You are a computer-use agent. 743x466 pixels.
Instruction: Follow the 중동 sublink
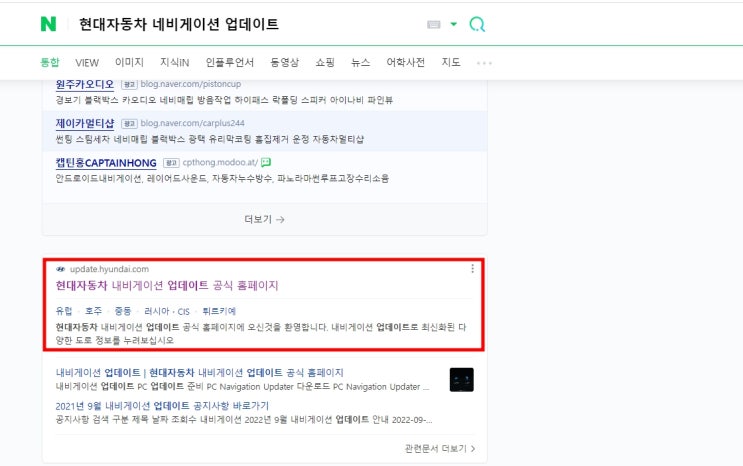[x=123, y=311]
